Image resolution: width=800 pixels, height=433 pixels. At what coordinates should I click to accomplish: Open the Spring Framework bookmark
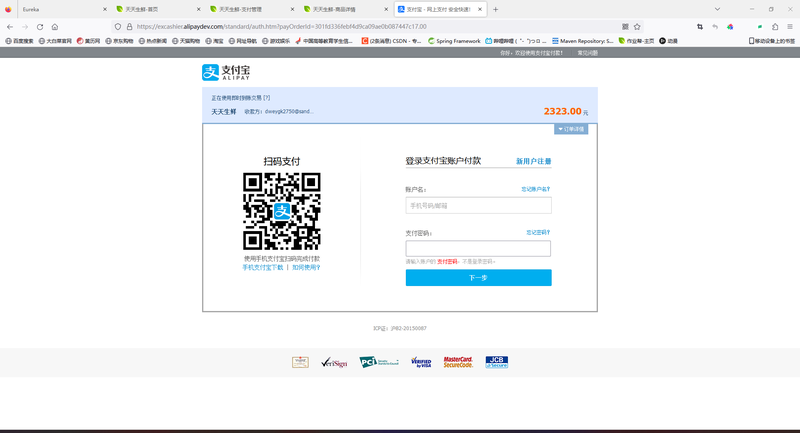[x=454, y=41]
